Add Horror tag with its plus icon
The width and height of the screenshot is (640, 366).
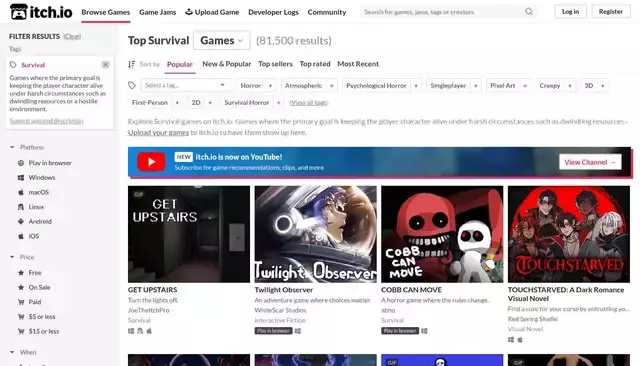[x=270, y=86]
